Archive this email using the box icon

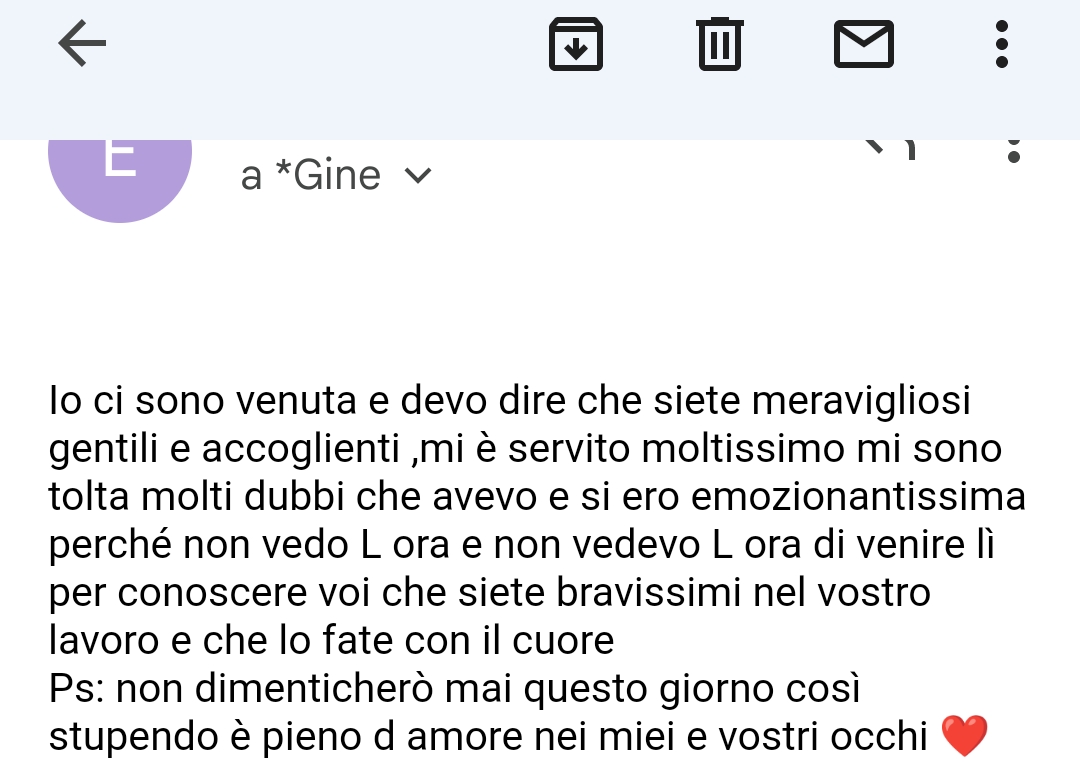pos(576,44)
